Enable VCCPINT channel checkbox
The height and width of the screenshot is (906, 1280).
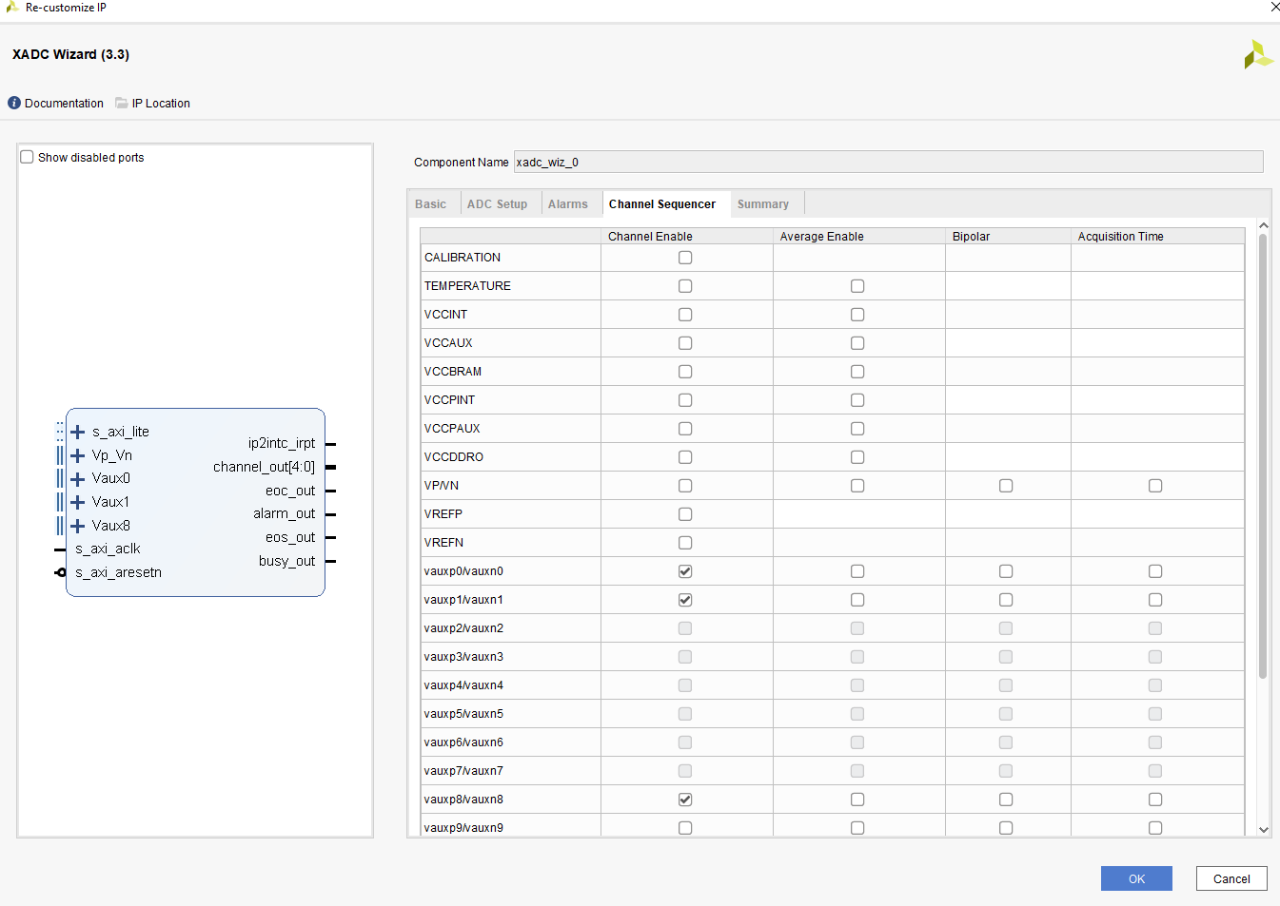click(685, 400)
